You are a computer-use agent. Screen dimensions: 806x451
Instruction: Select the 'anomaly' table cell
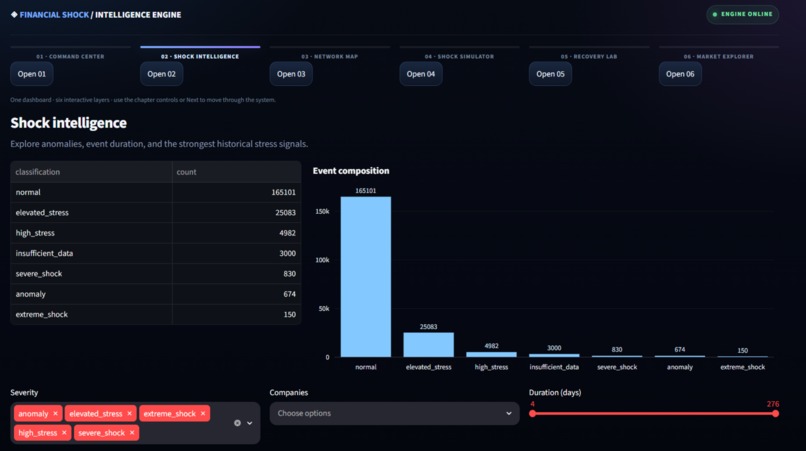[x=91, y=294]
